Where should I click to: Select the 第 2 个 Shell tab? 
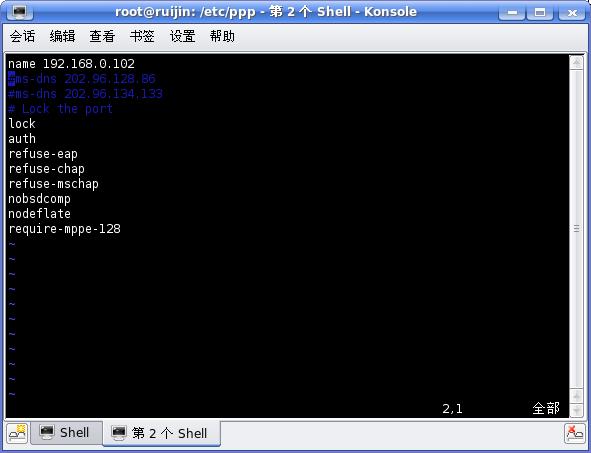pos(161,433)
